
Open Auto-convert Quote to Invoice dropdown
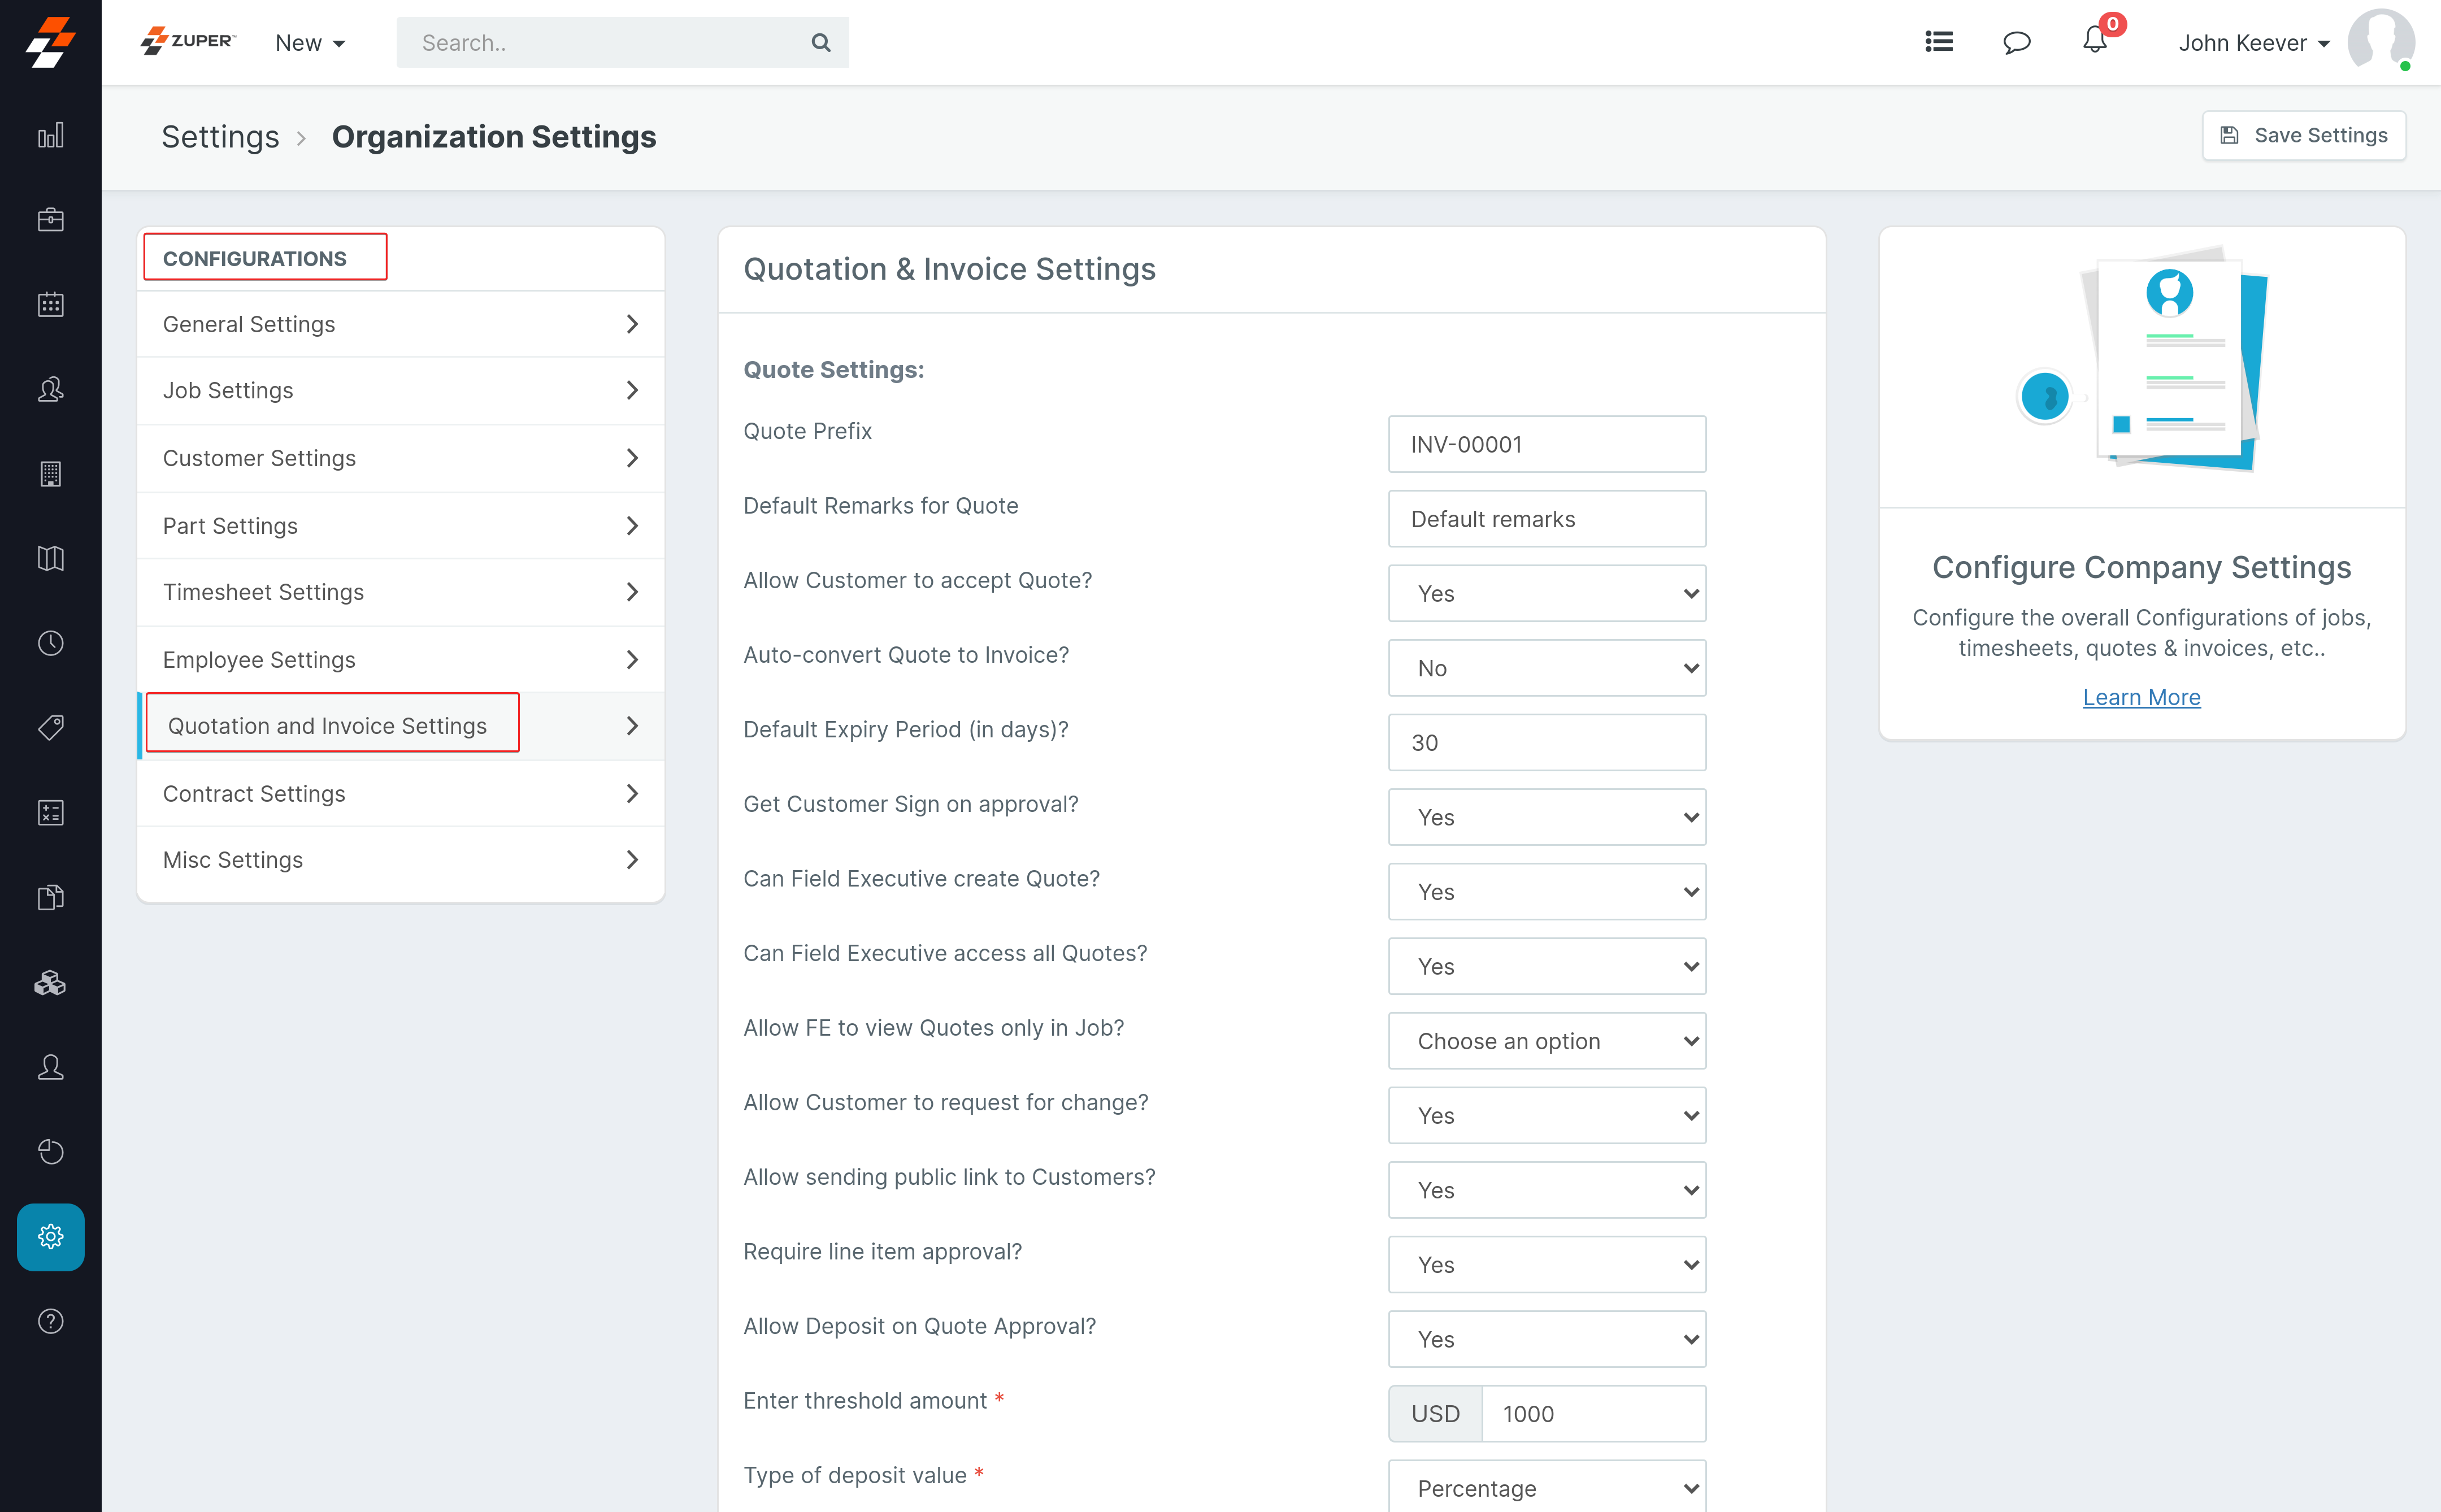(x=1546, y=668)
